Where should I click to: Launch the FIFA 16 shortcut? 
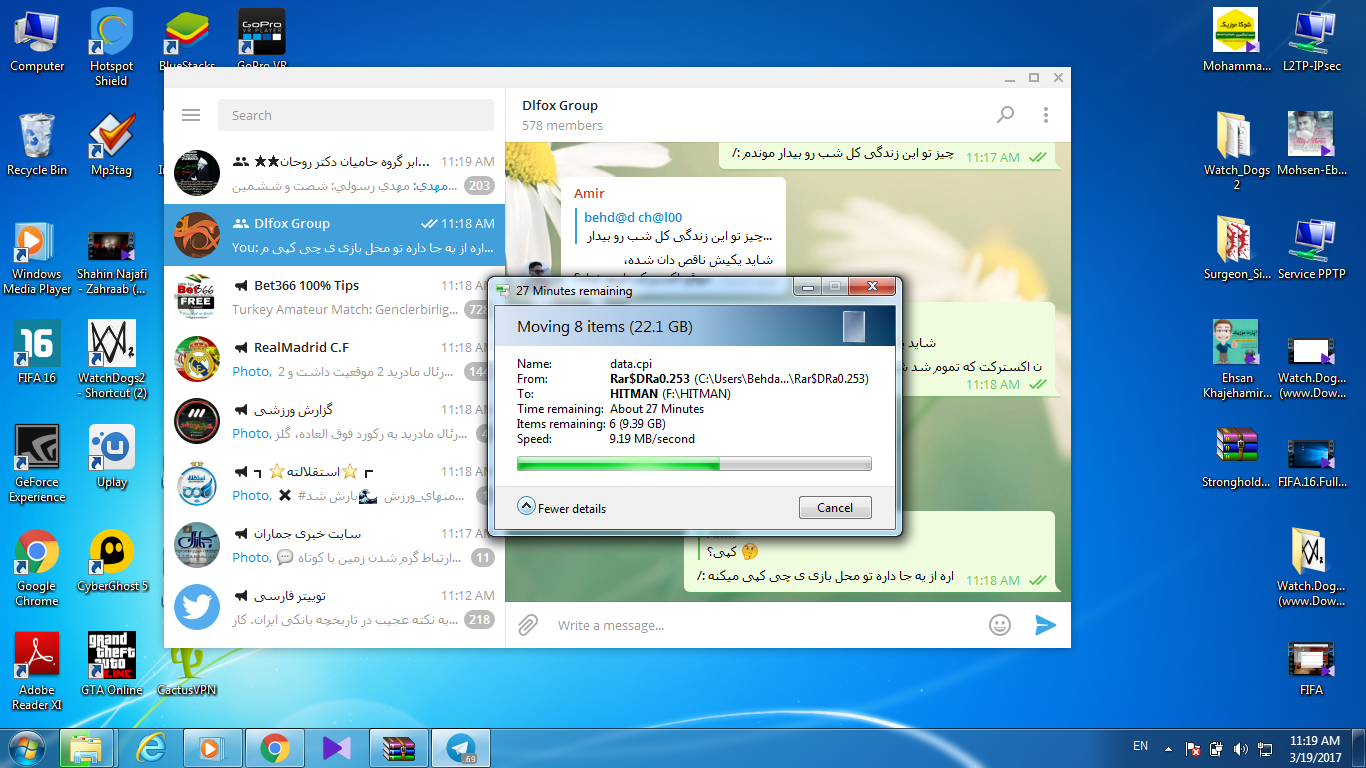[x=37, y=352]
